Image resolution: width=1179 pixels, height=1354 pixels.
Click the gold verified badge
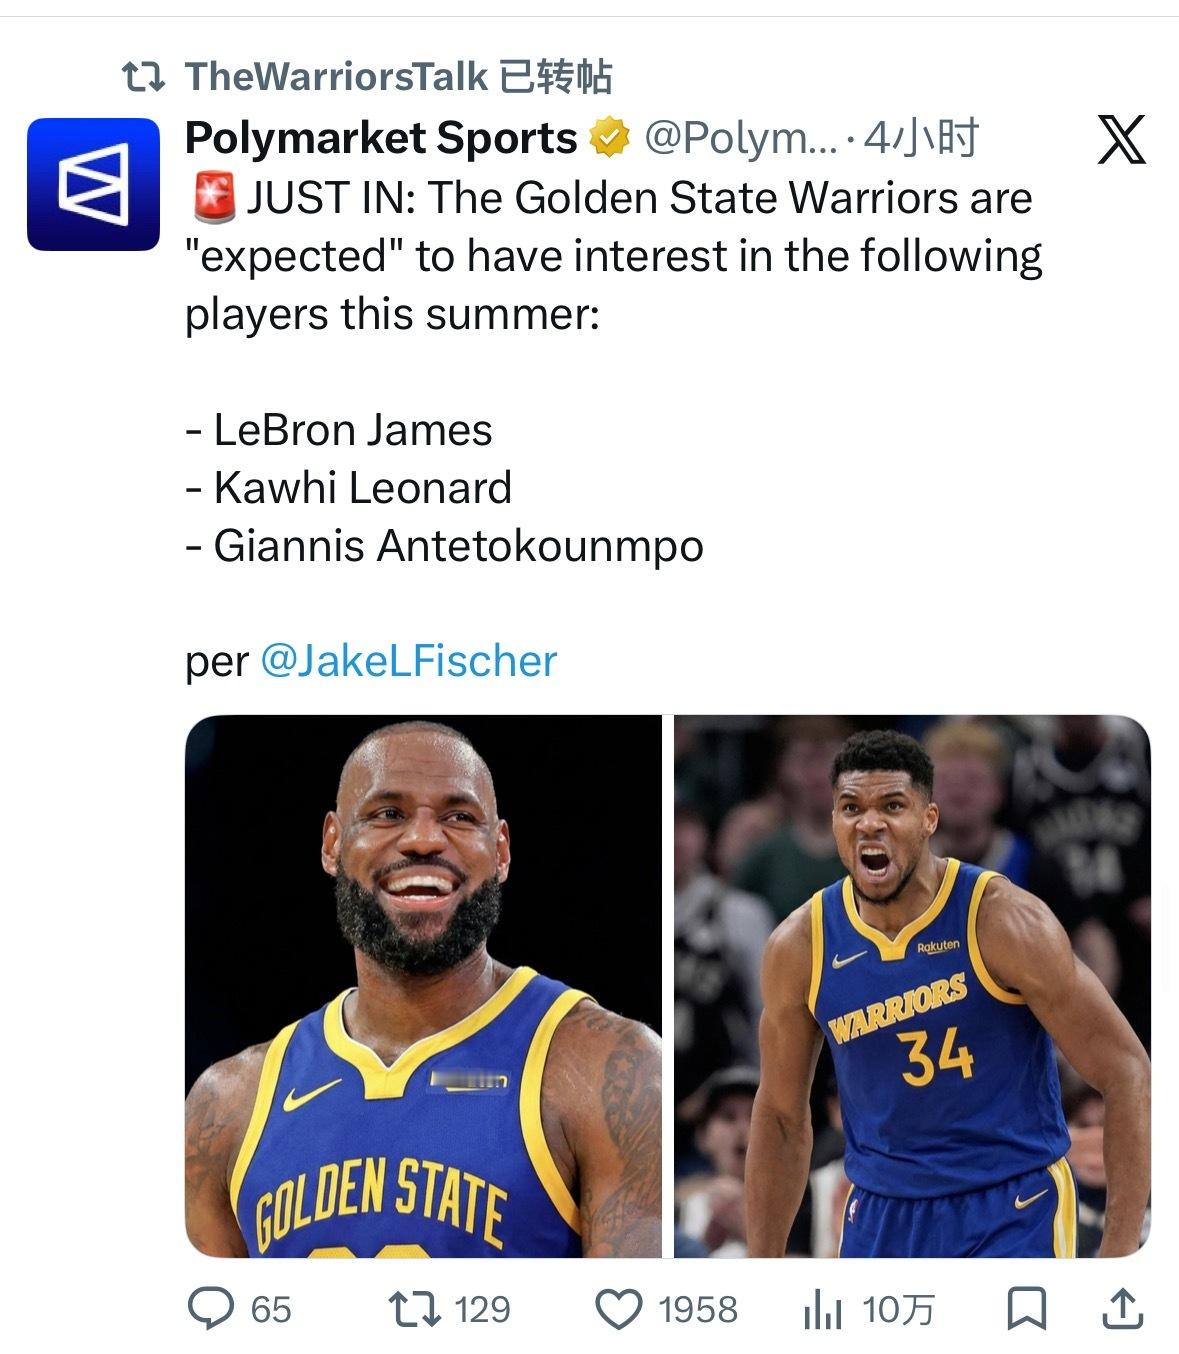point(609,138)
